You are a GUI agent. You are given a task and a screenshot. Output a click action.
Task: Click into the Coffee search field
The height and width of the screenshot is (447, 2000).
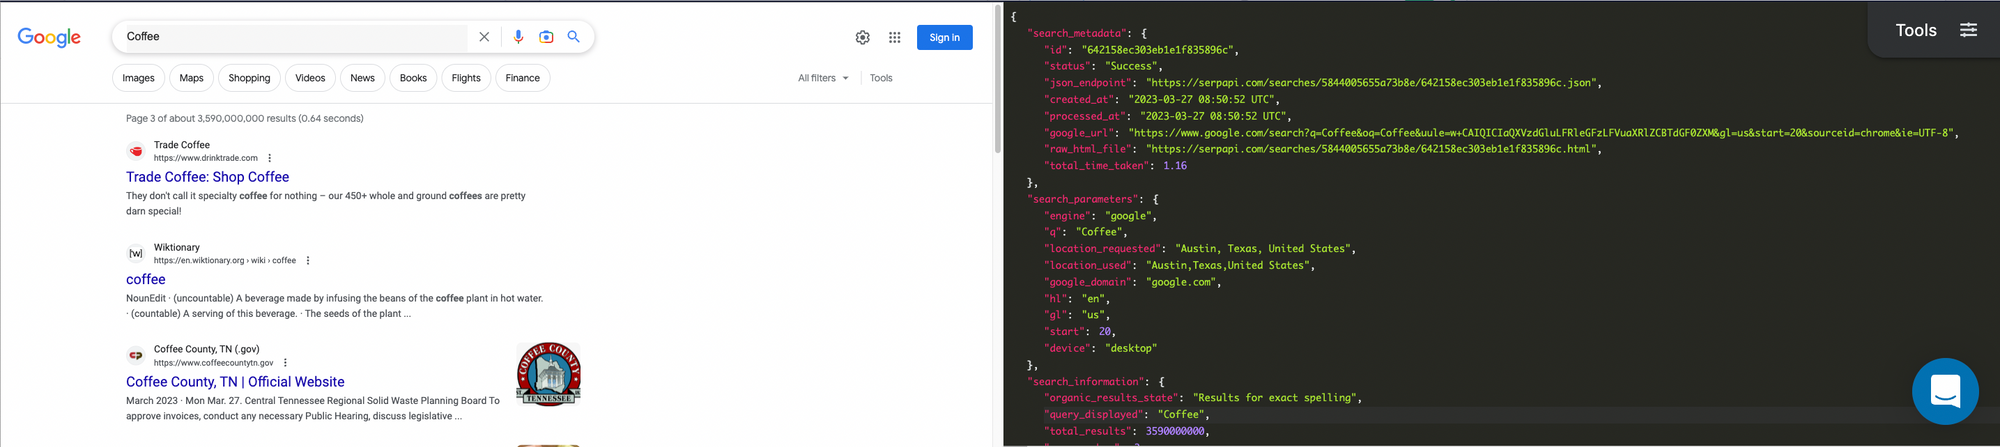(295, 37)
